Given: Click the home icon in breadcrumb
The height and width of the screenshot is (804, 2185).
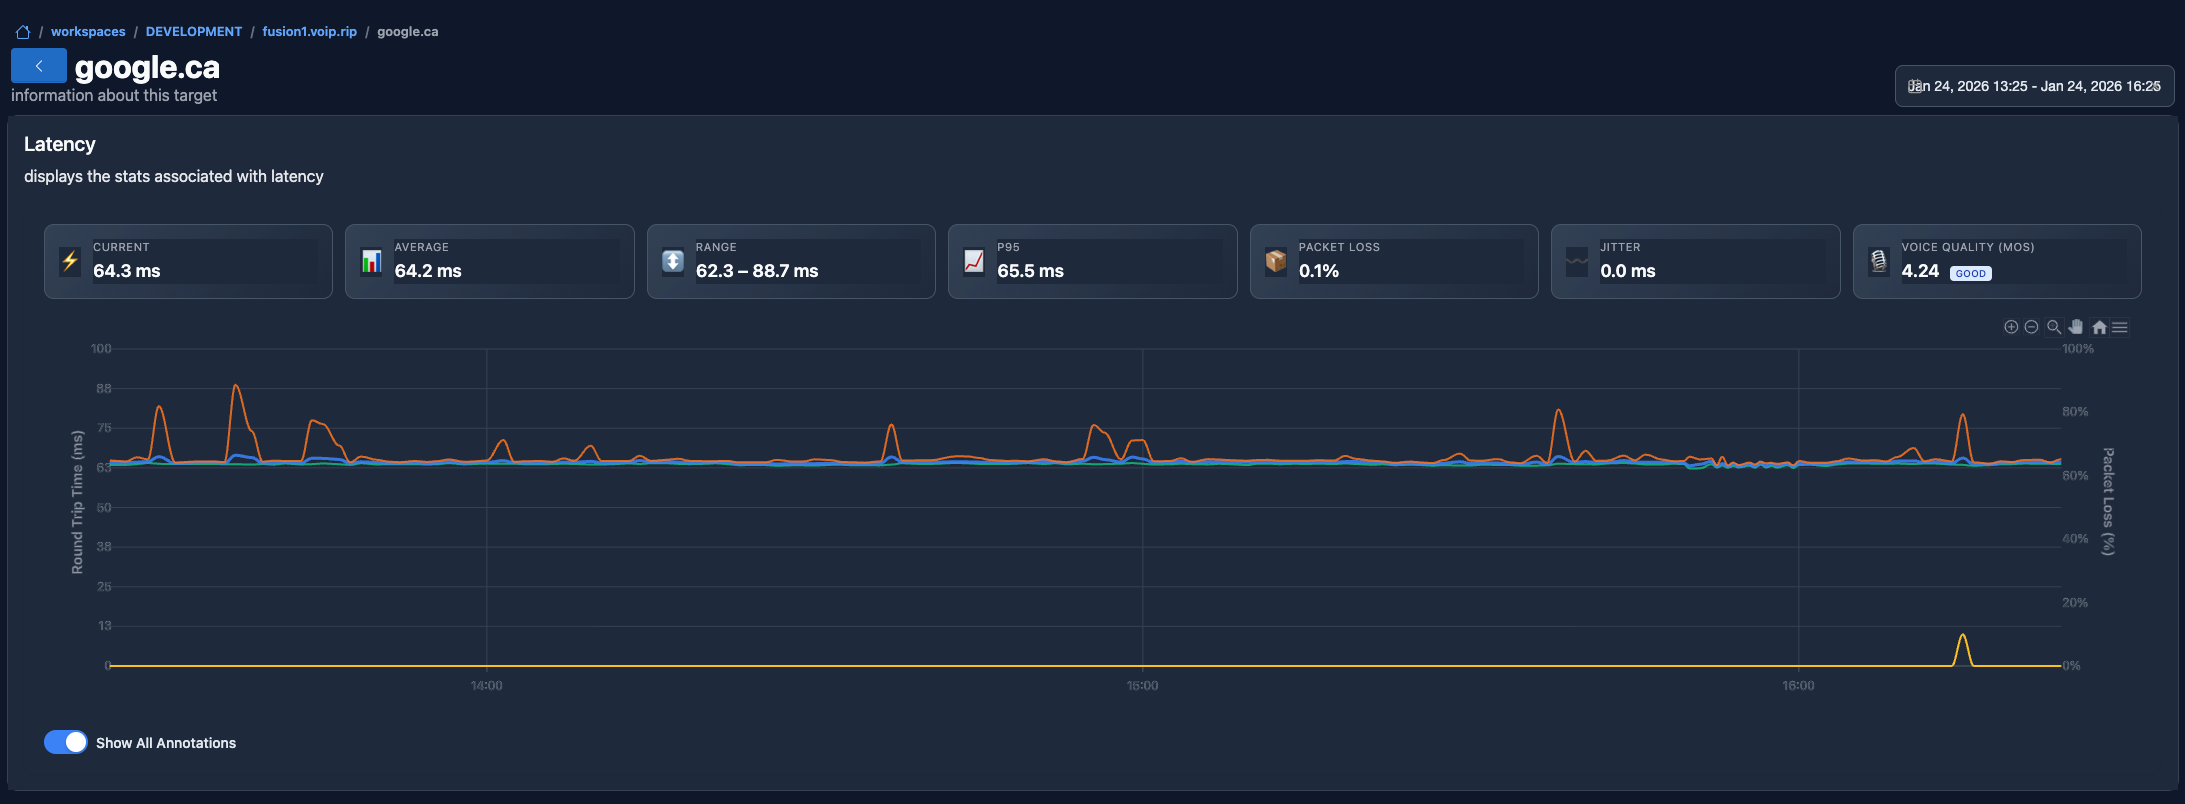Looking at the screenshot, I should (23, 32).
